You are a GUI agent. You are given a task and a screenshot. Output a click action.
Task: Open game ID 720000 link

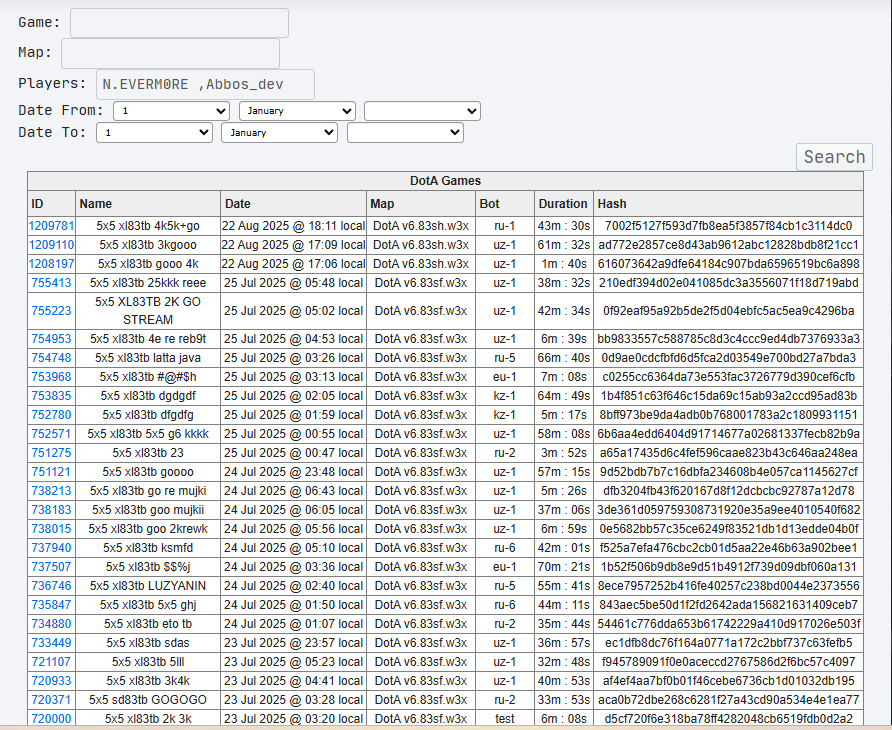[51, 719]
